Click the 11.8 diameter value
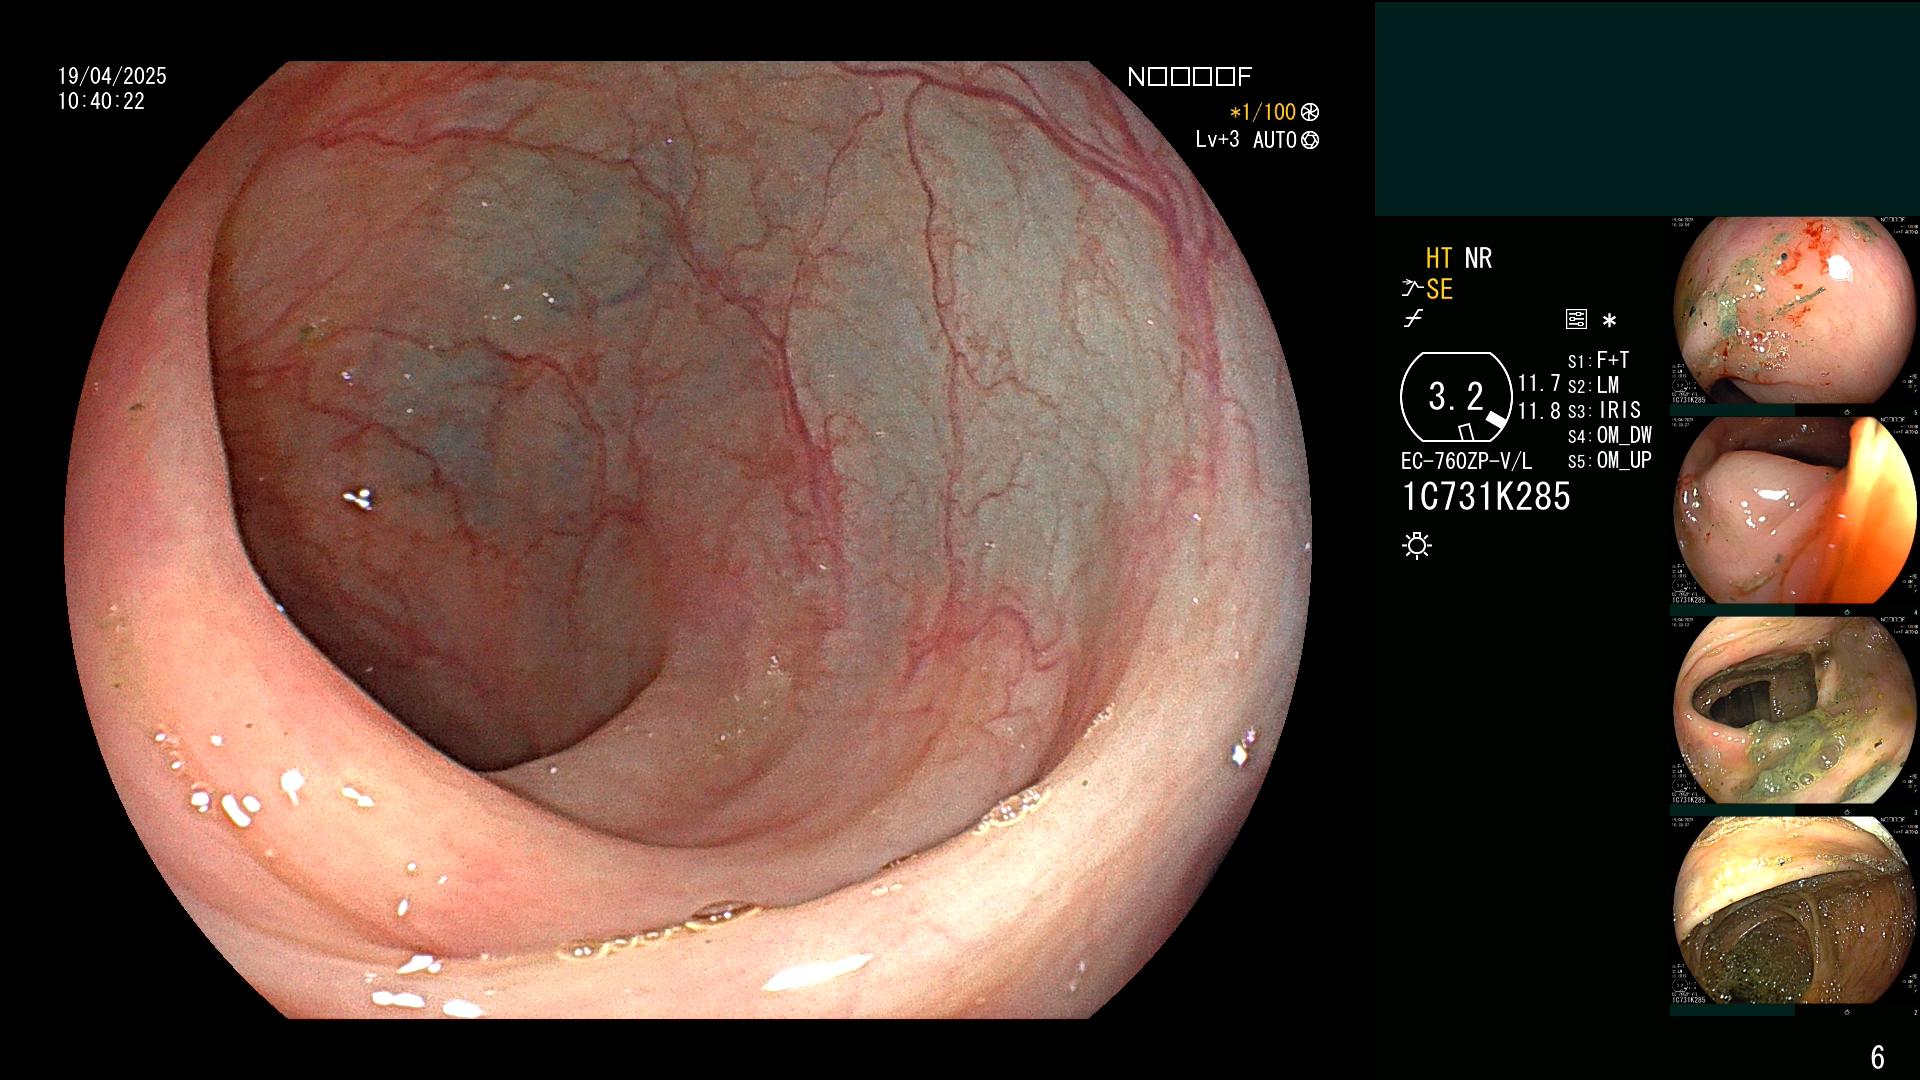This screenshot has height=1080, width=1920. tap(1539, 411)
